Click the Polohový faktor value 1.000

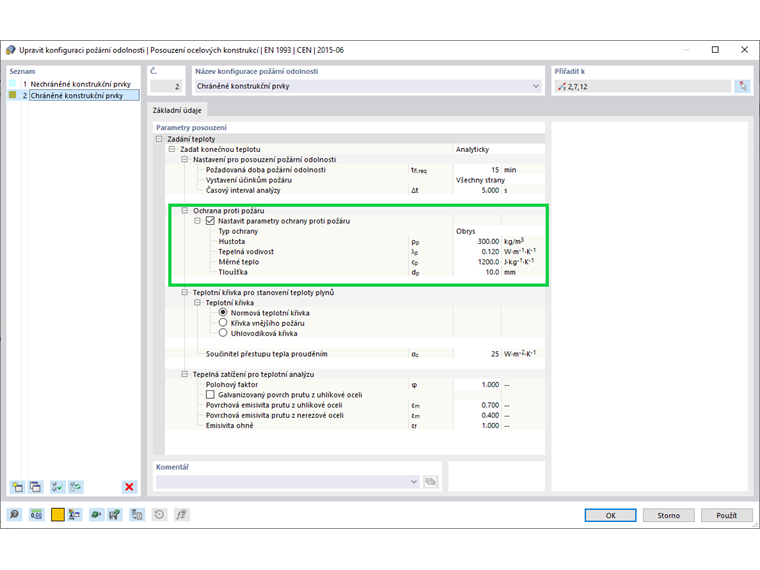pos(477,384)
